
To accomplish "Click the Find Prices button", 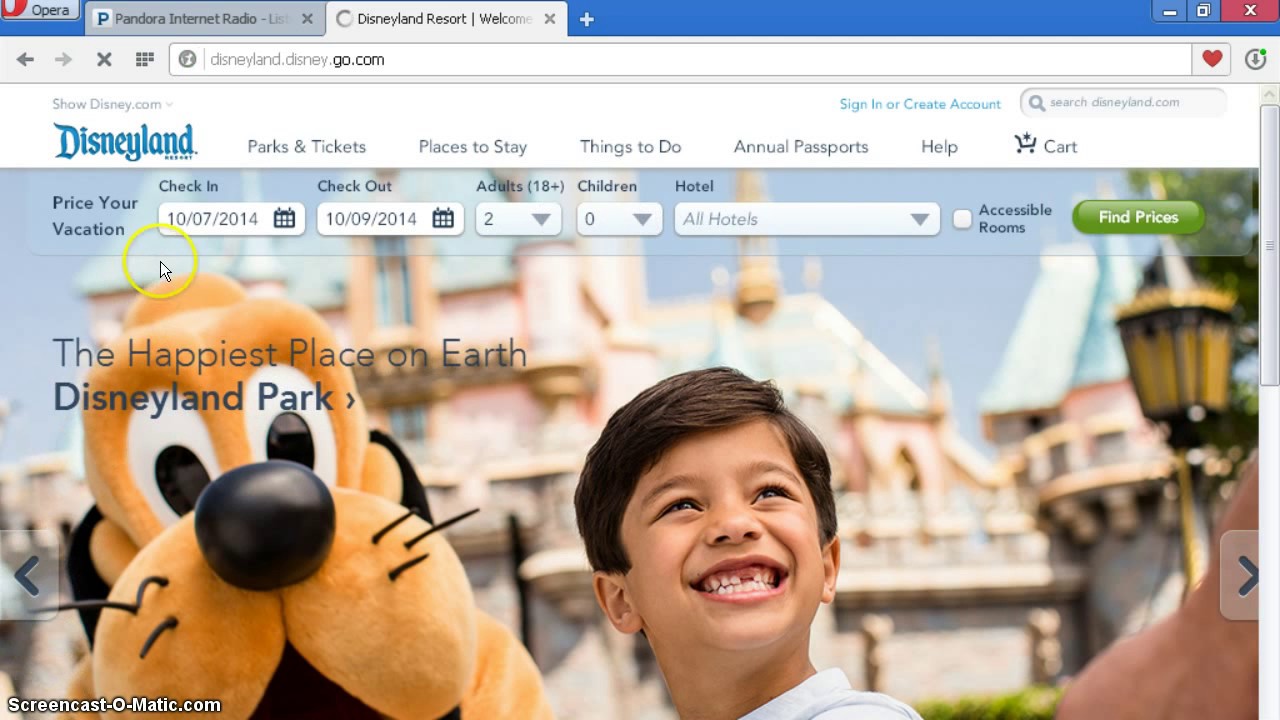I will [1138, 217].
